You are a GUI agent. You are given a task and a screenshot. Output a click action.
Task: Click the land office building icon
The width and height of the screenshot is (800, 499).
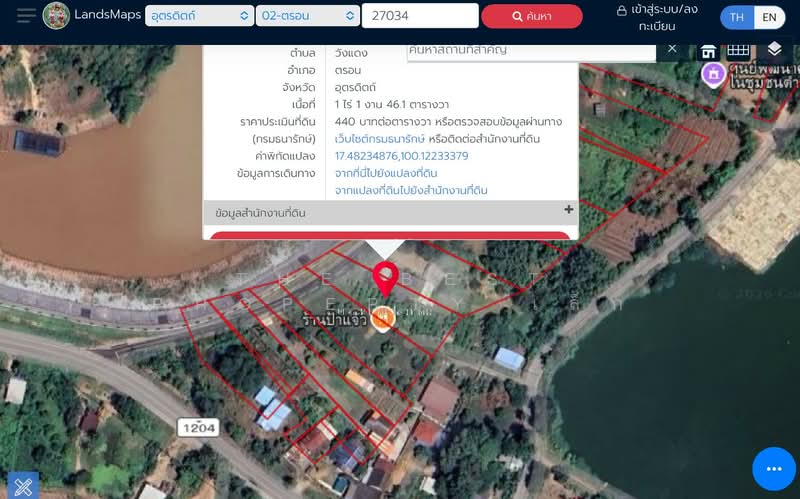708,52
